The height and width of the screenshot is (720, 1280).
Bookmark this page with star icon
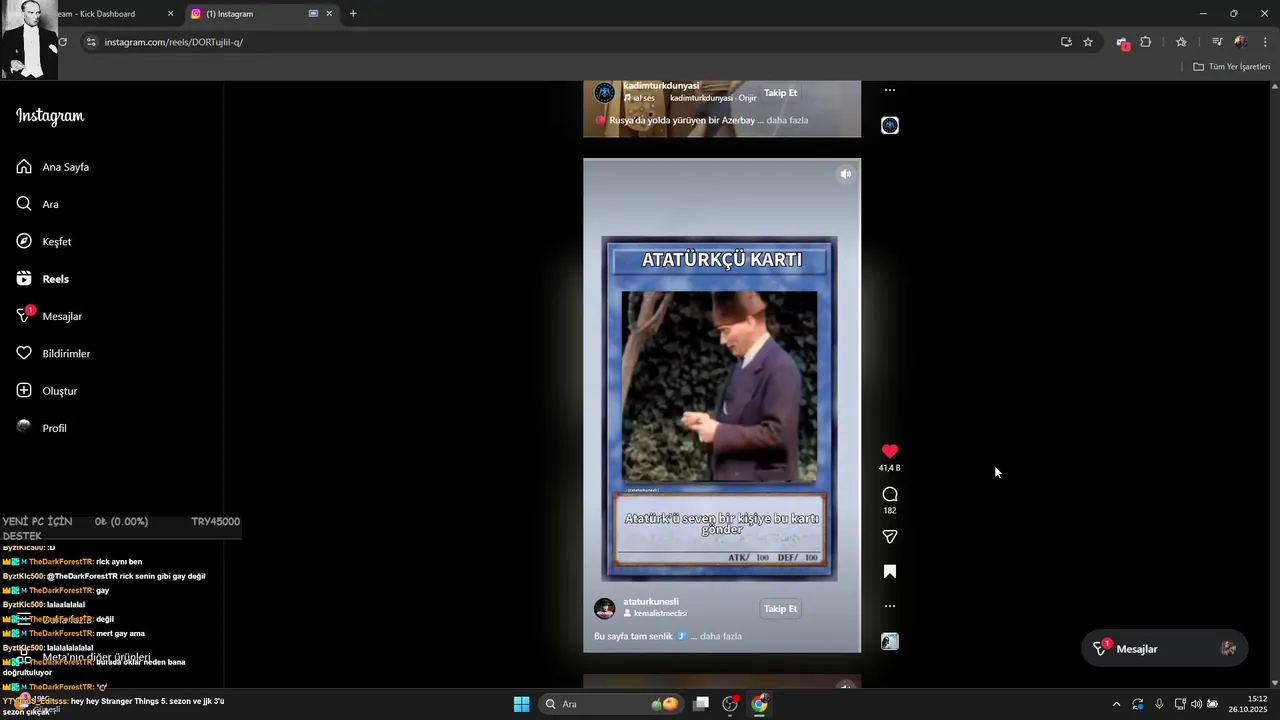point(1088,42)
